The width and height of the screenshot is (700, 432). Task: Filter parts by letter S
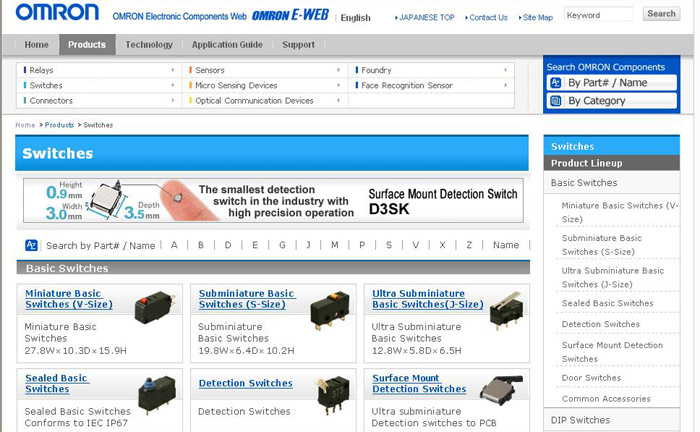389,245
